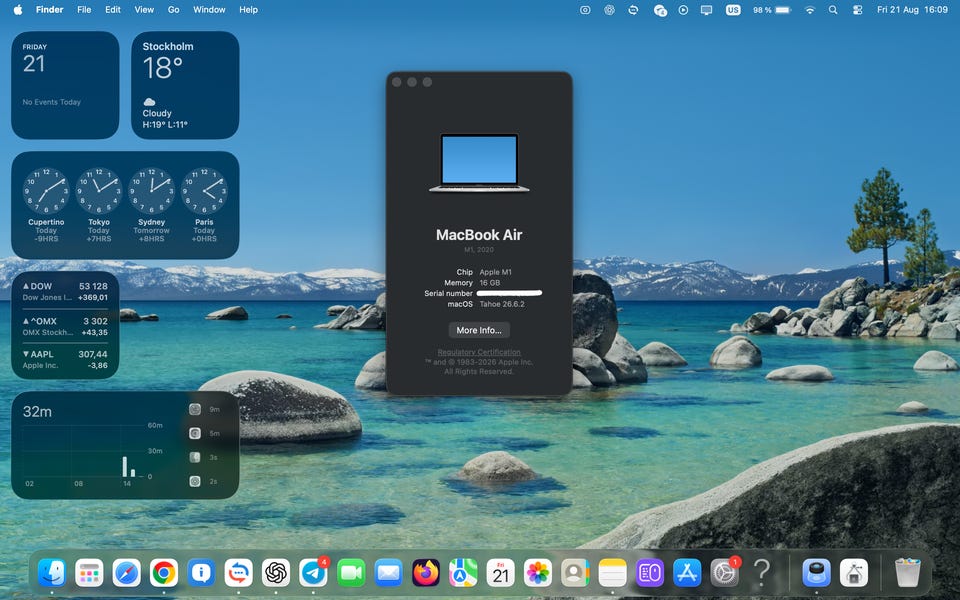
Task: Open System Settings from the dock
Action: (x=724, y=573)
